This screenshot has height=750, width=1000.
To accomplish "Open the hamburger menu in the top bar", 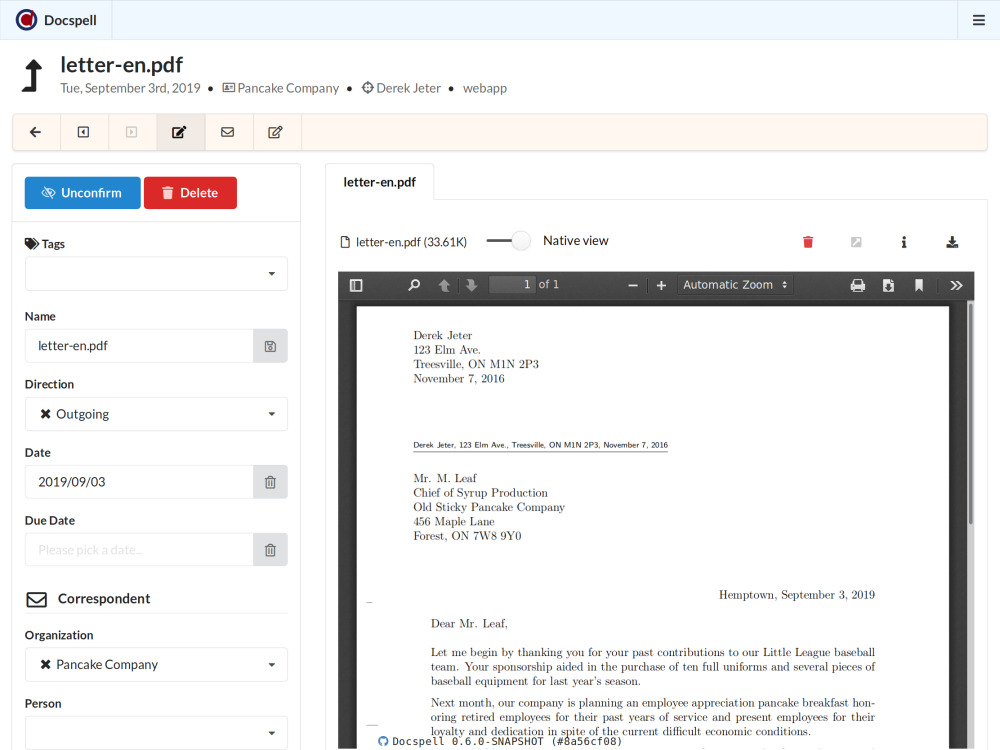I will coord(979,20).
